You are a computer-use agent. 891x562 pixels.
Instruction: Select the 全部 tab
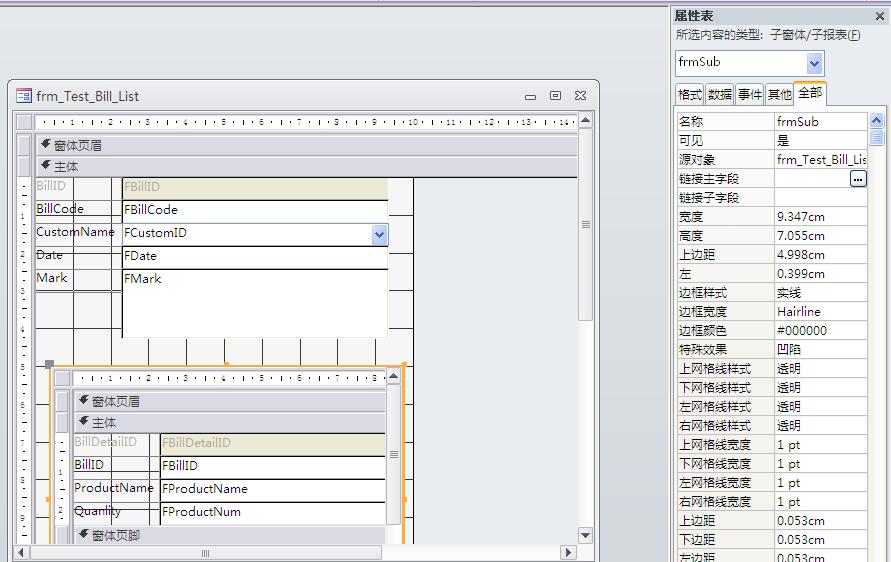pyautogui.click(x=810, y=93)
